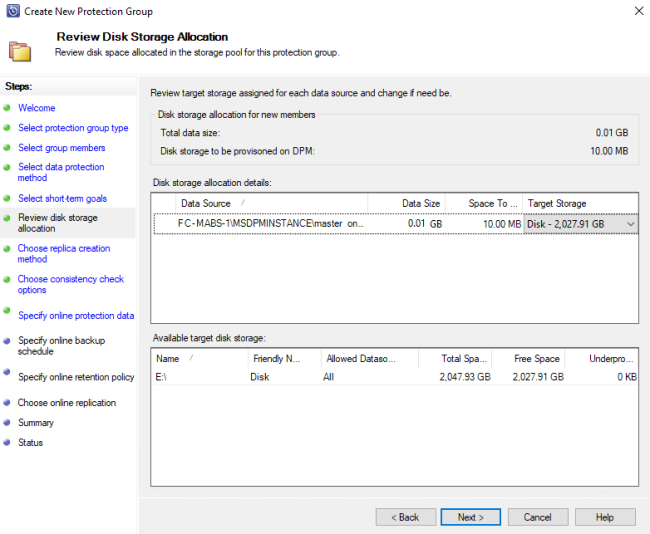650x534 pixels.
Task: Click blue bullet beside Status step
Action: tap(7, 443)
